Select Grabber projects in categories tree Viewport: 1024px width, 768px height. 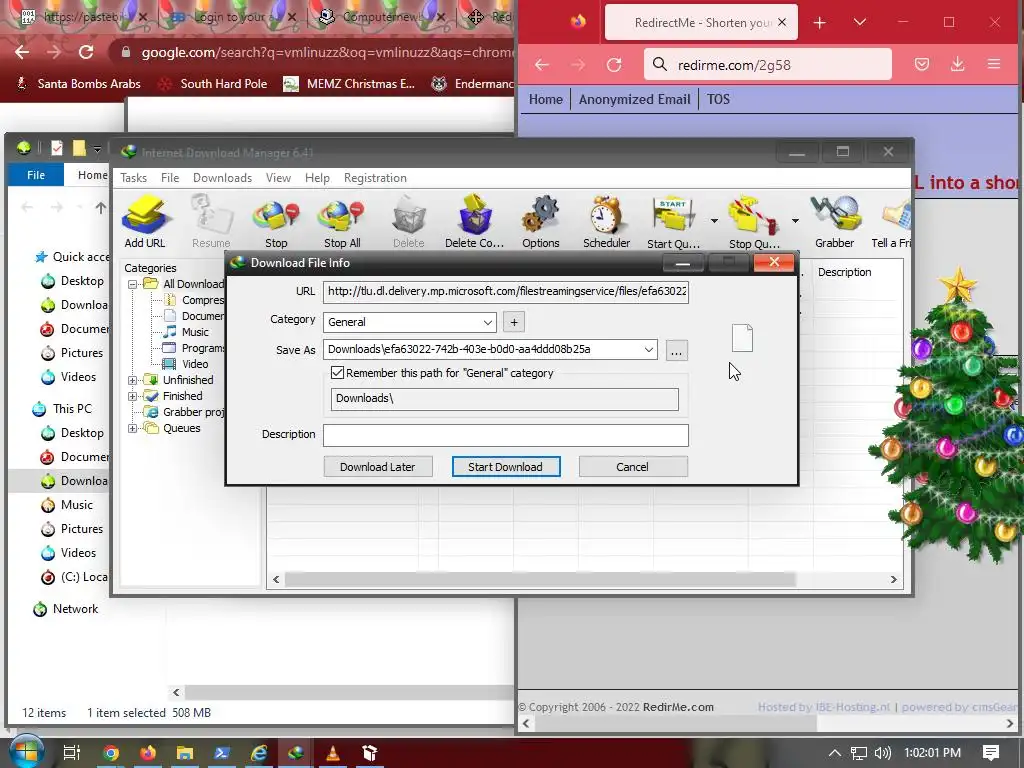pyautogui.click(x=193, y=412)
